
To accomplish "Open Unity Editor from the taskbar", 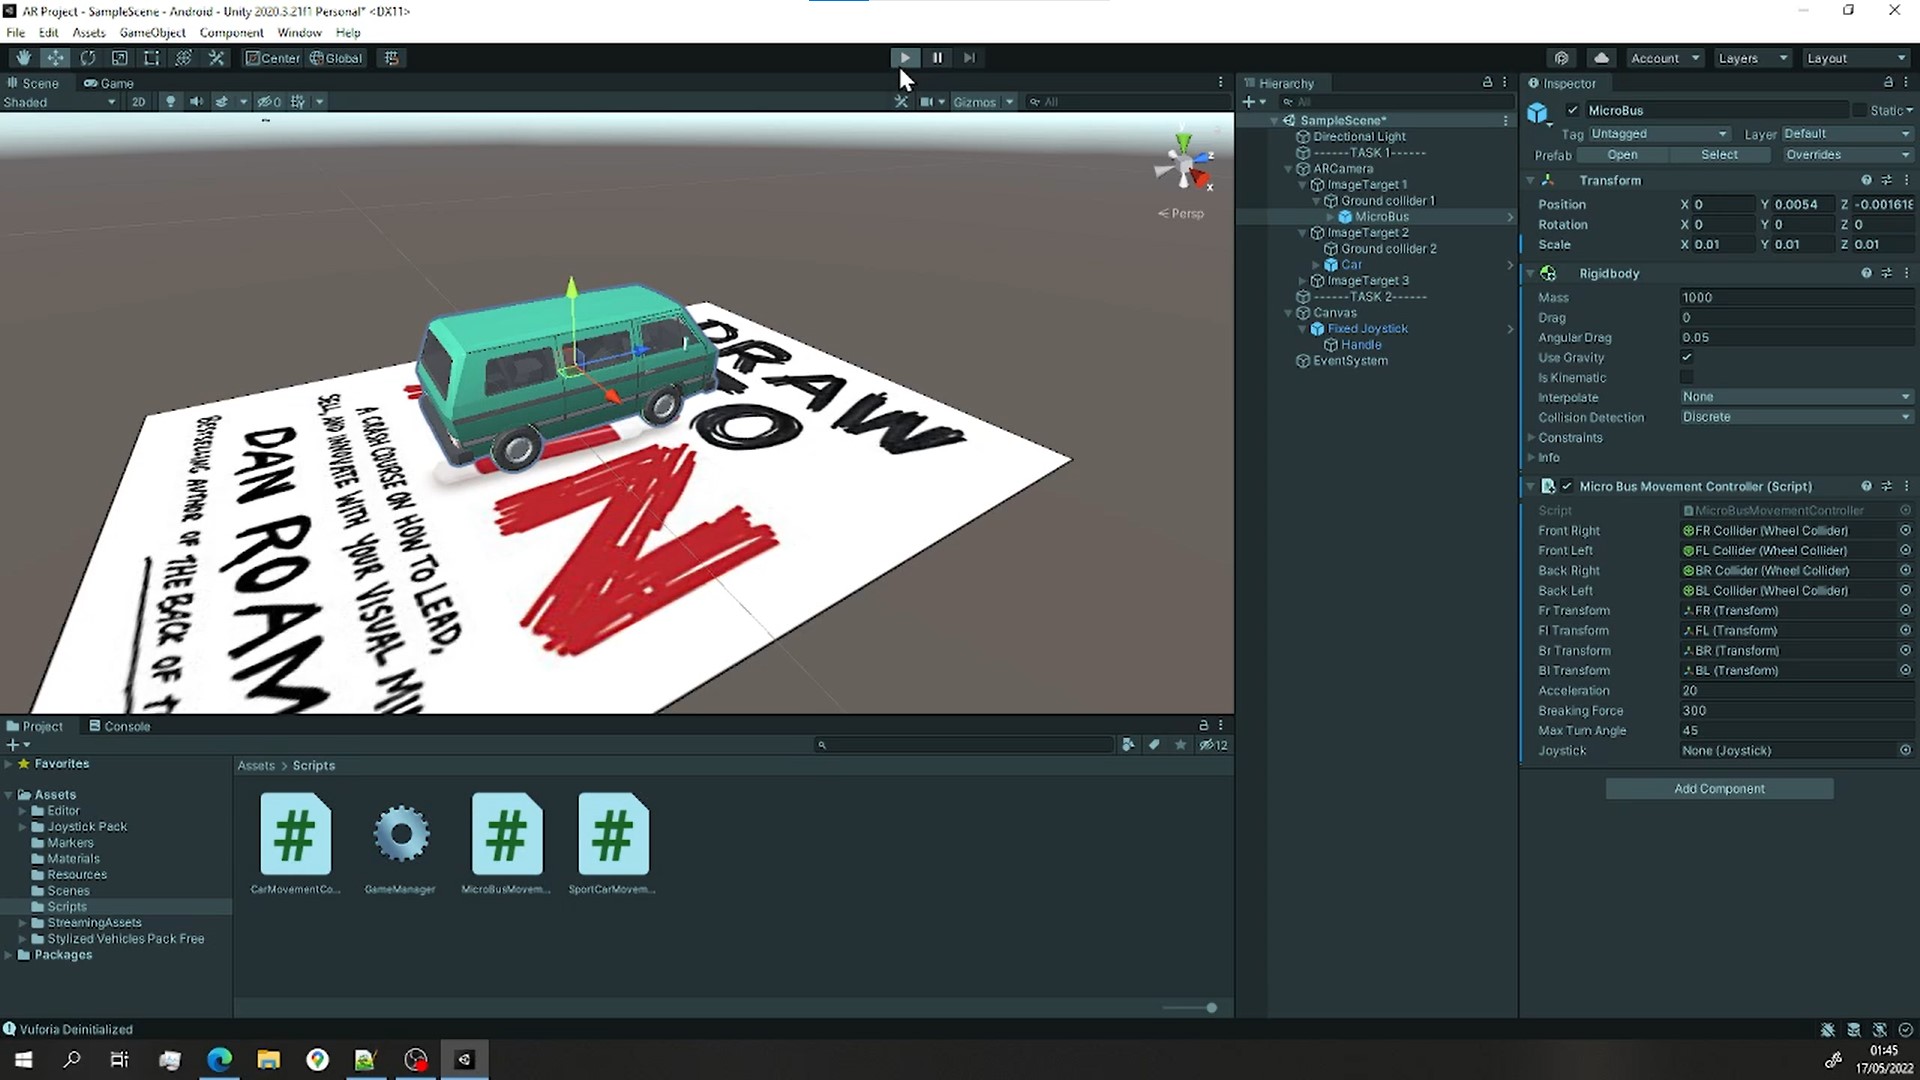I will tap(464, 1059).
